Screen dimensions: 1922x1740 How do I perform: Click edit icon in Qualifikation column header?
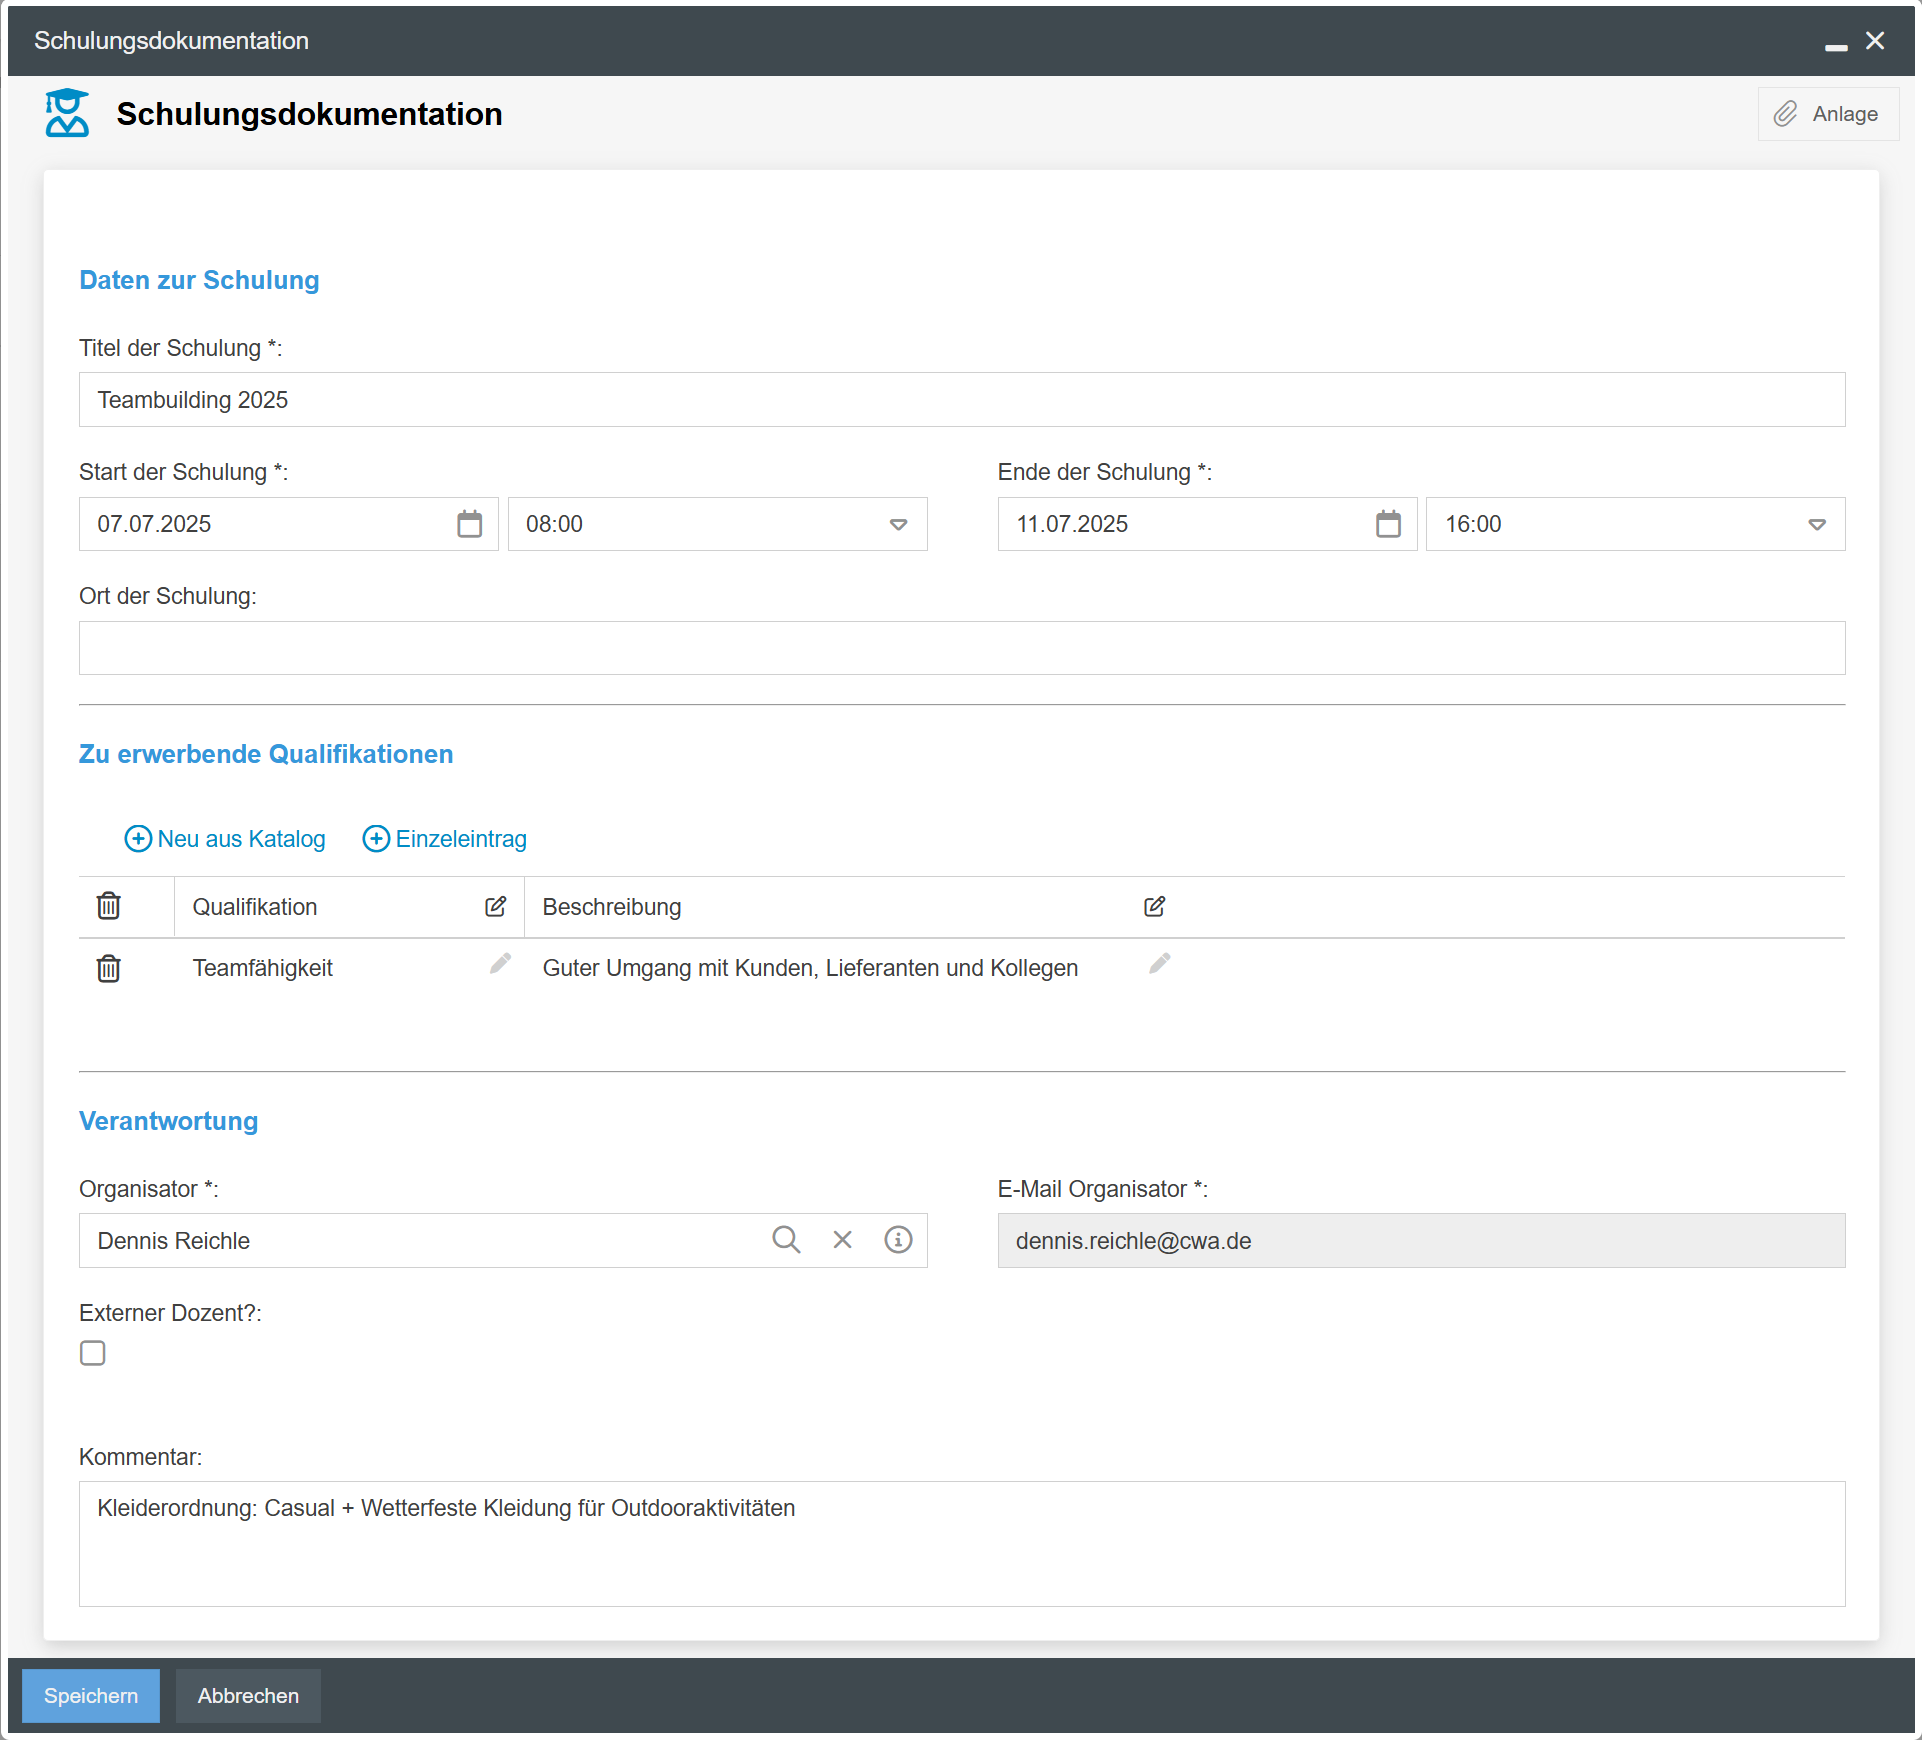click(495, 906)
